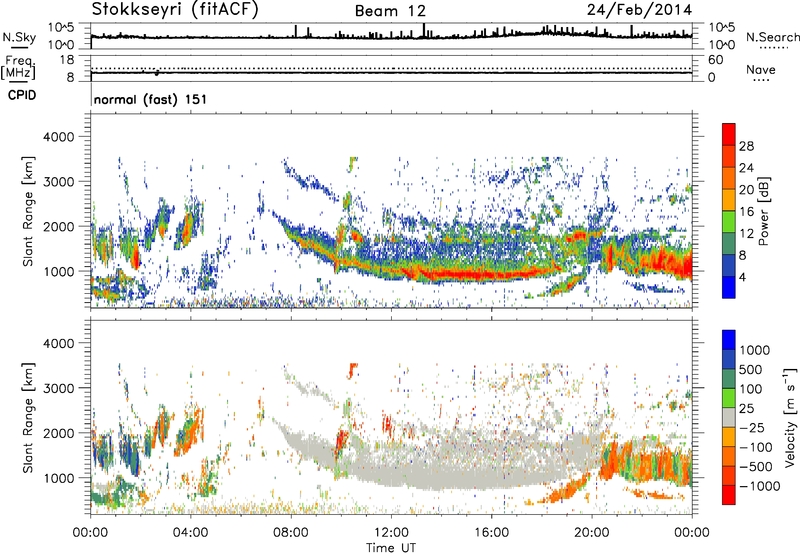The image size is (800, 554).
Task: Click the 500 velocity colorbar label
Action: point(751,370)
